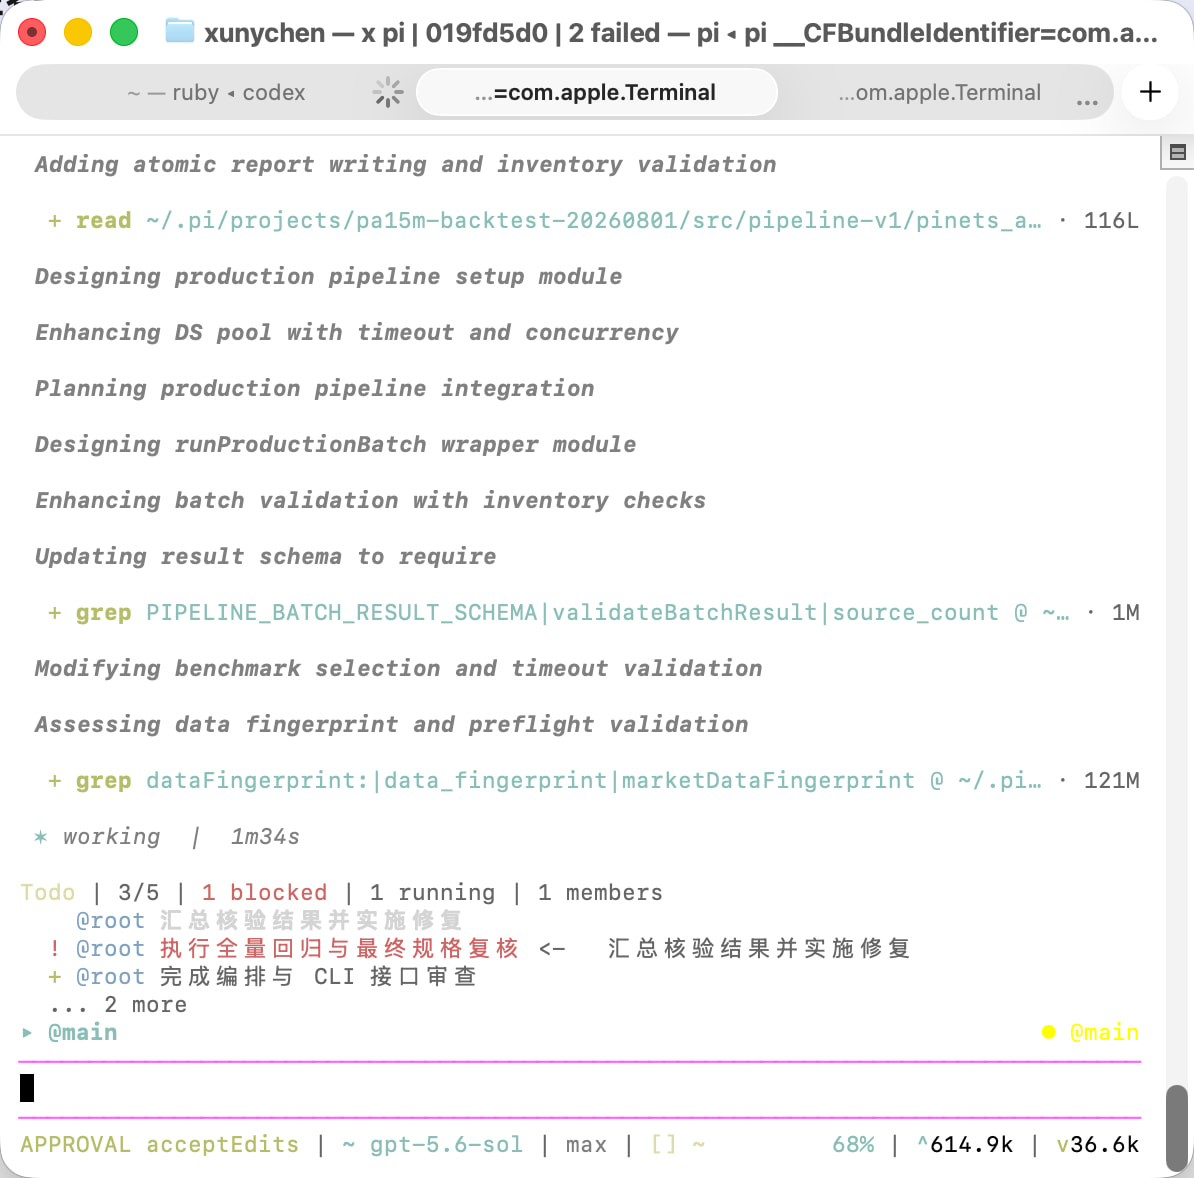1194x1178 pixels.
Task: Switch to the "…om.apple.Terminal" tab
Action: point(939,92)
